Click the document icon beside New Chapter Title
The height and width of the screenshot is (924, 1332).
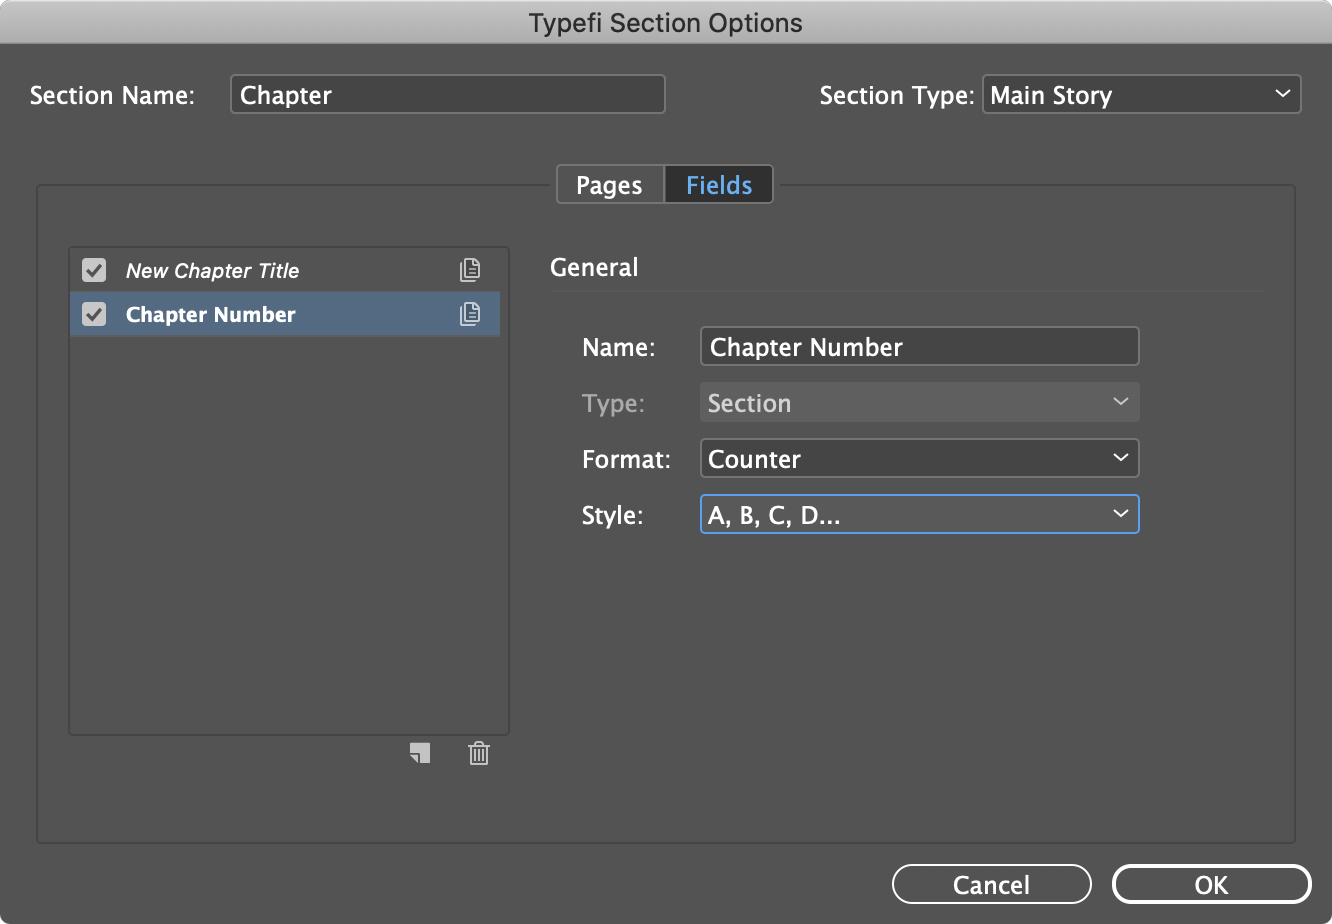coord(470,270)
